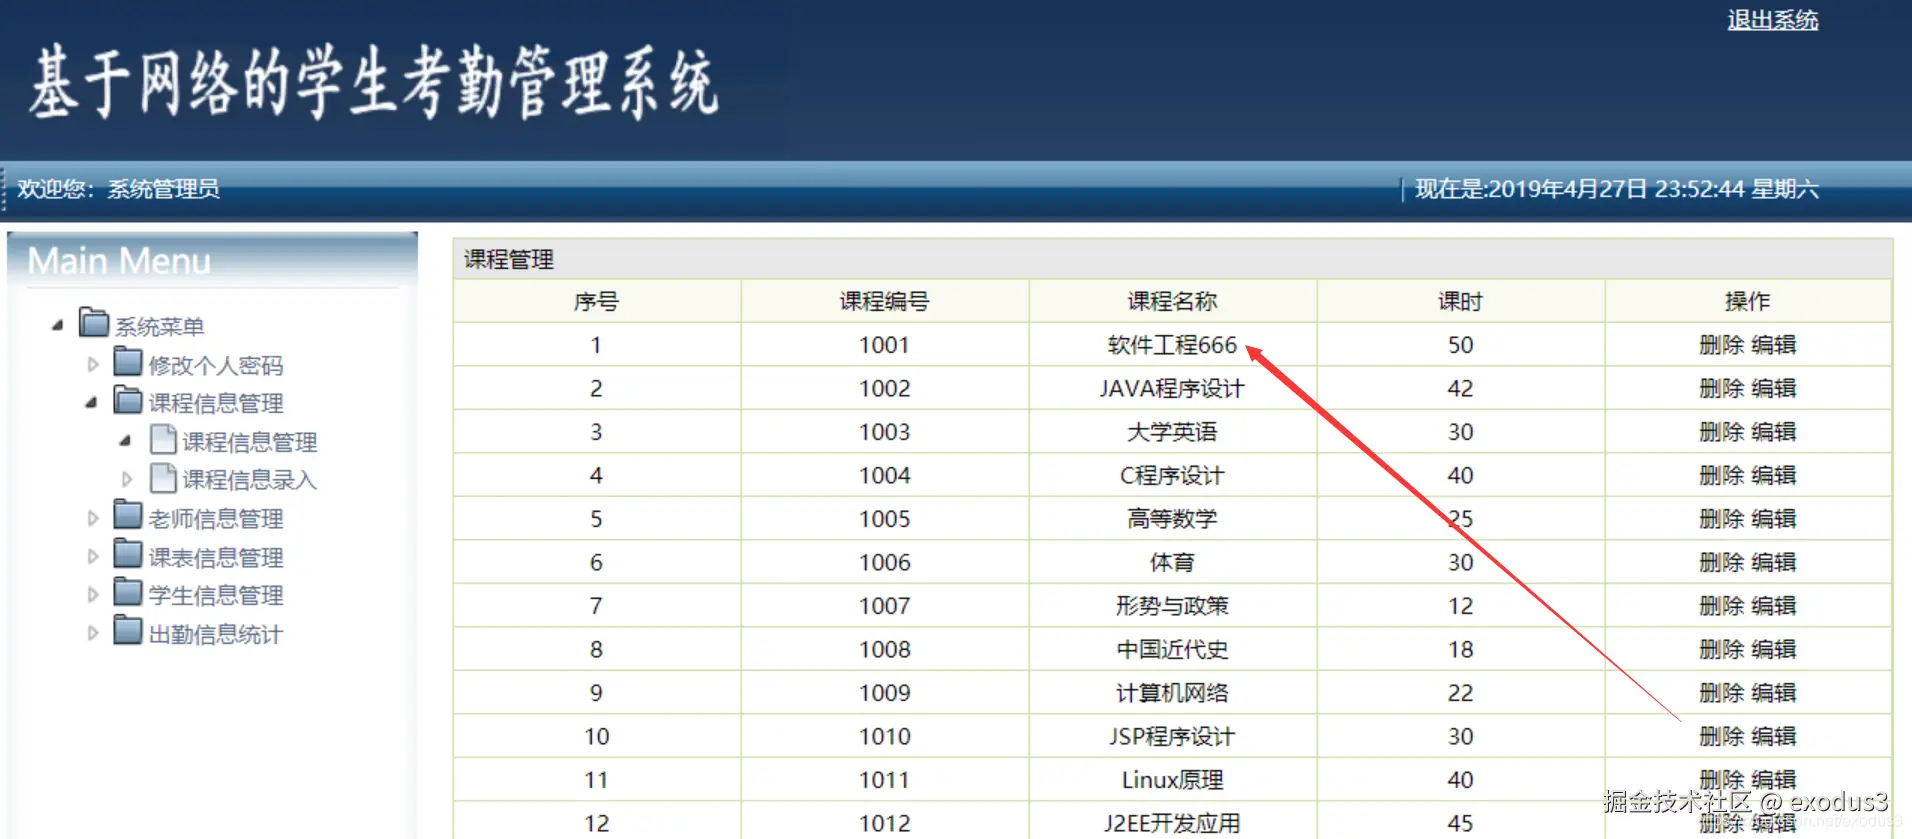The height and width of the screenshot is (839, 1912).
Task: Click the folder icon of 学生信息管理
Action: (x=128, y=592)
